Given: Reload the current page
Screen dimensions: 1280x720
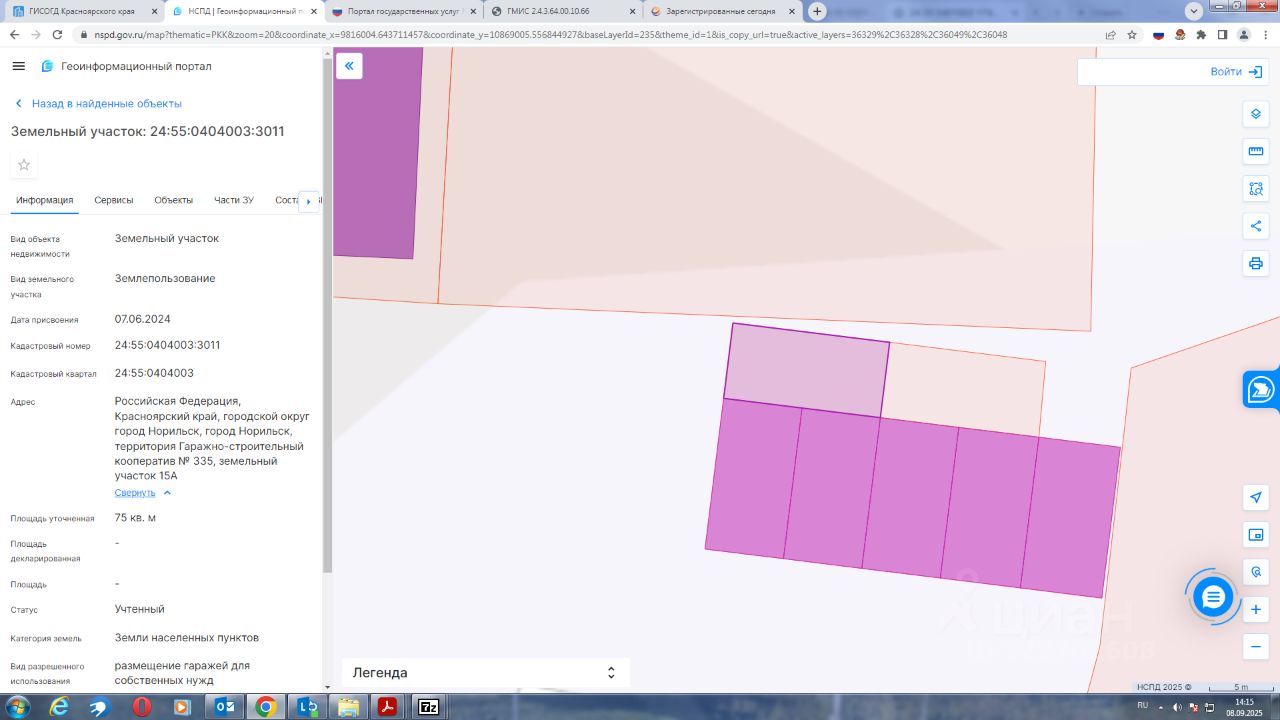Looking at the screenshot, I should (x=58, y=34).
